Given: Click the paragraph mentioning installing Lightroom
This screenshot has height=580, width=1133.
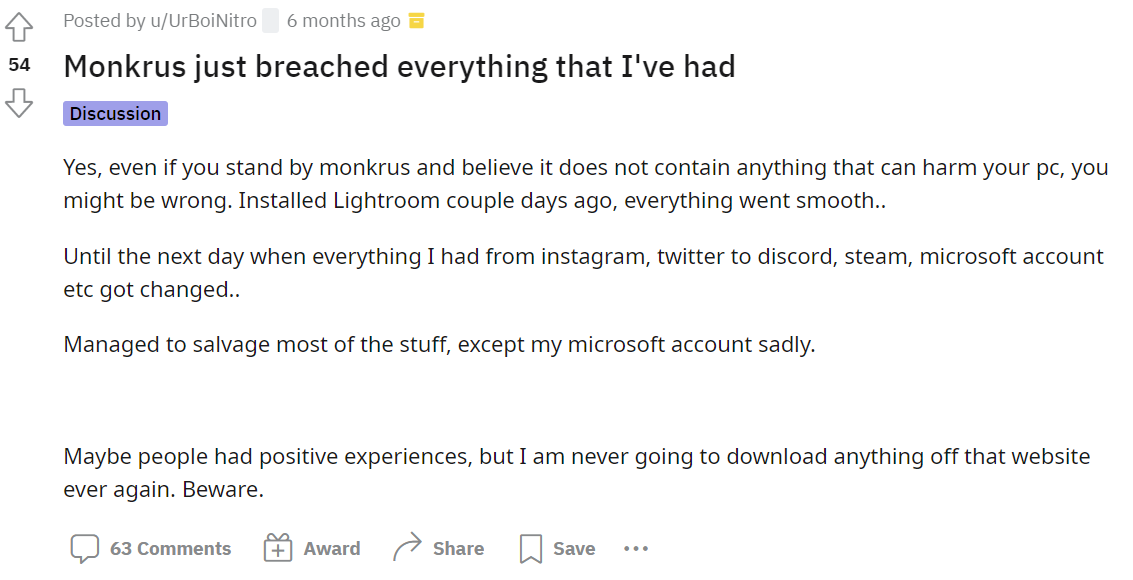Looking at the screenshot, I should (x=585, y=184).
